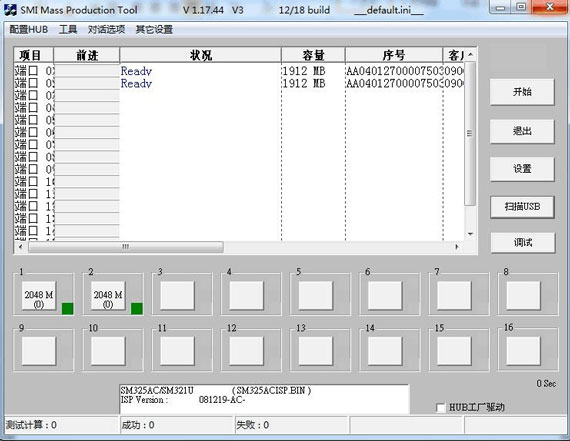
Task: Click the SMI app icon in title bar
Action: coord(10,9)
